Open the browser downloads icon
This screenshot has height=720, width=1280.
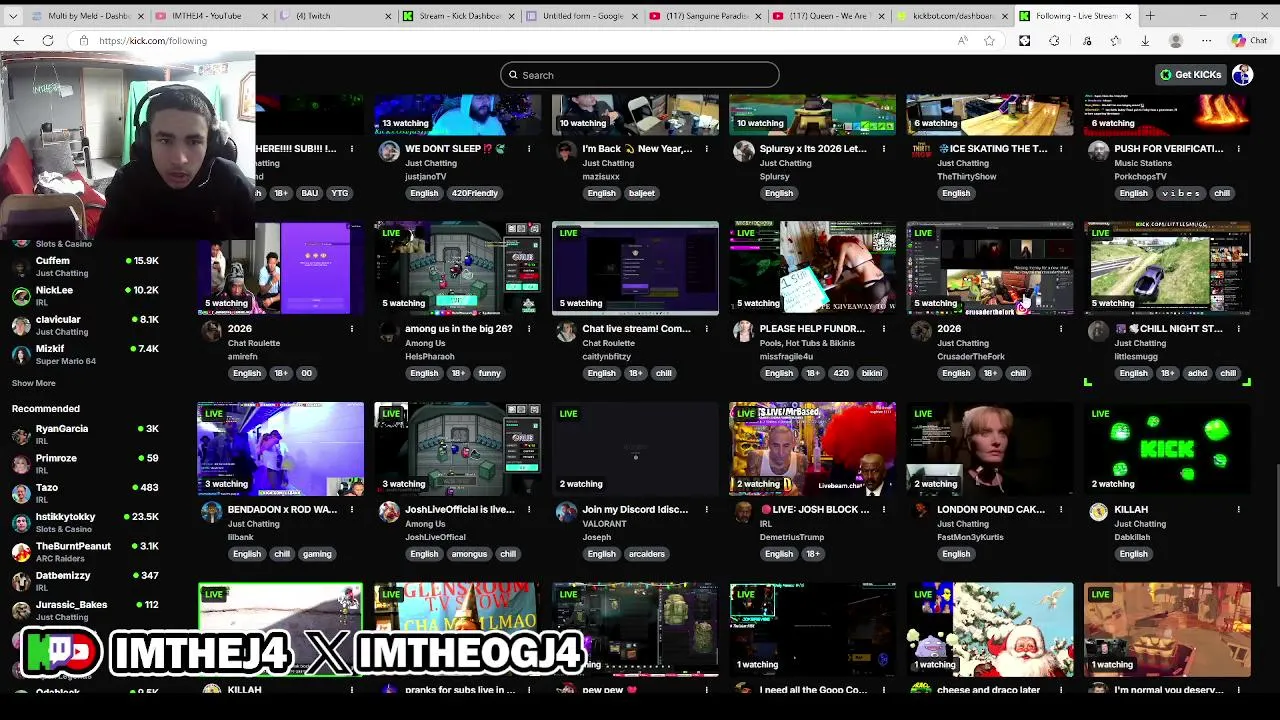point(1145,41)
